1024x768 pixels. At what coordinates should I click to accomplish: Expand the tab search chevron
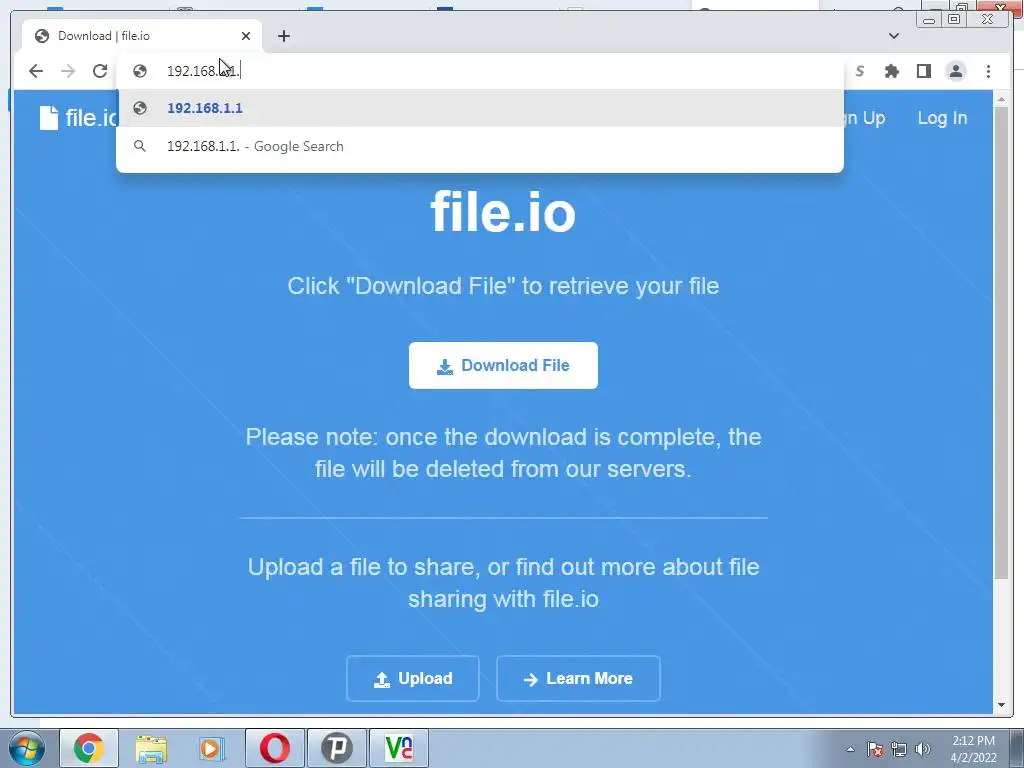(894, 36)
